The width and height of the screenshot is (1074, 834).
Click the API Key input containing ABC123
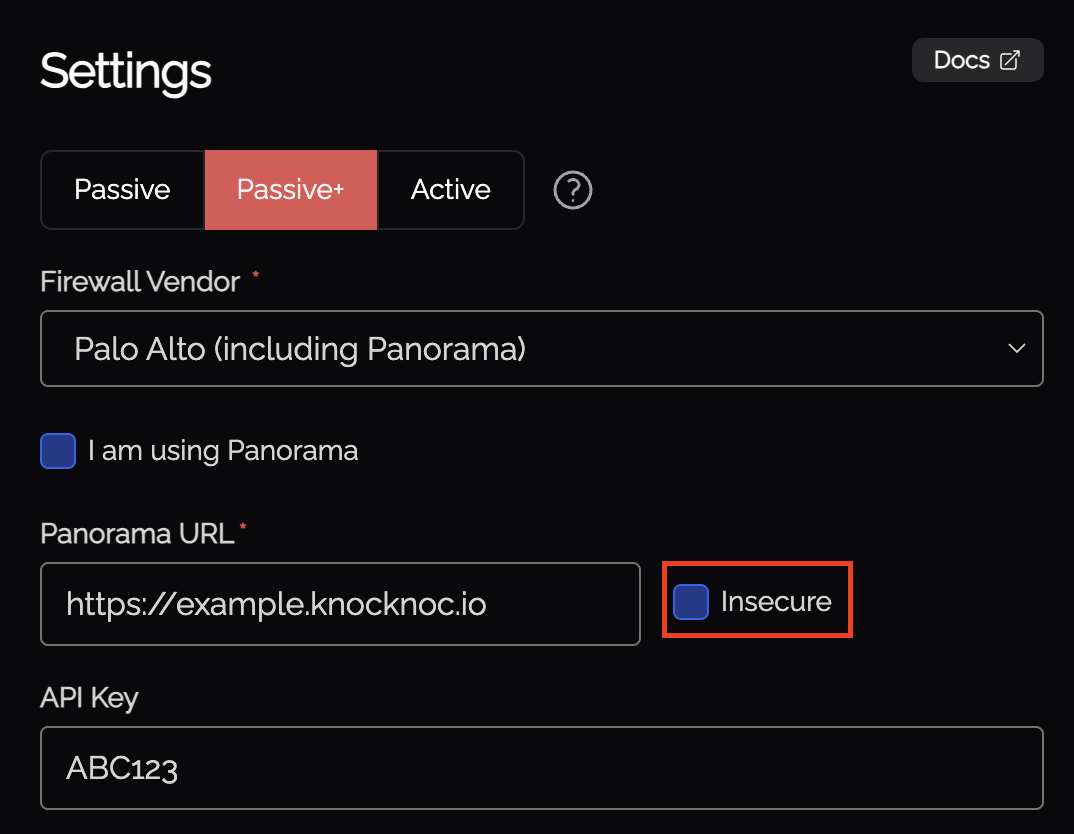click(x=541, y=768)
